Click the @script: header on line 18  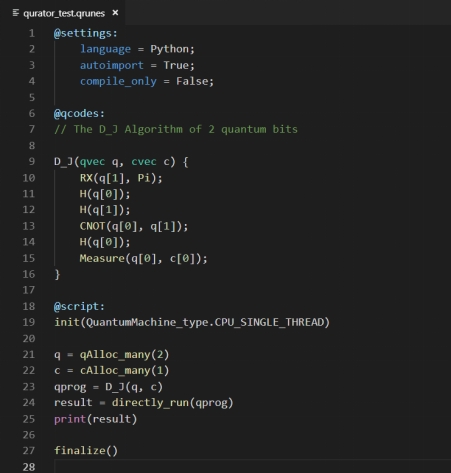pos(79,306)
